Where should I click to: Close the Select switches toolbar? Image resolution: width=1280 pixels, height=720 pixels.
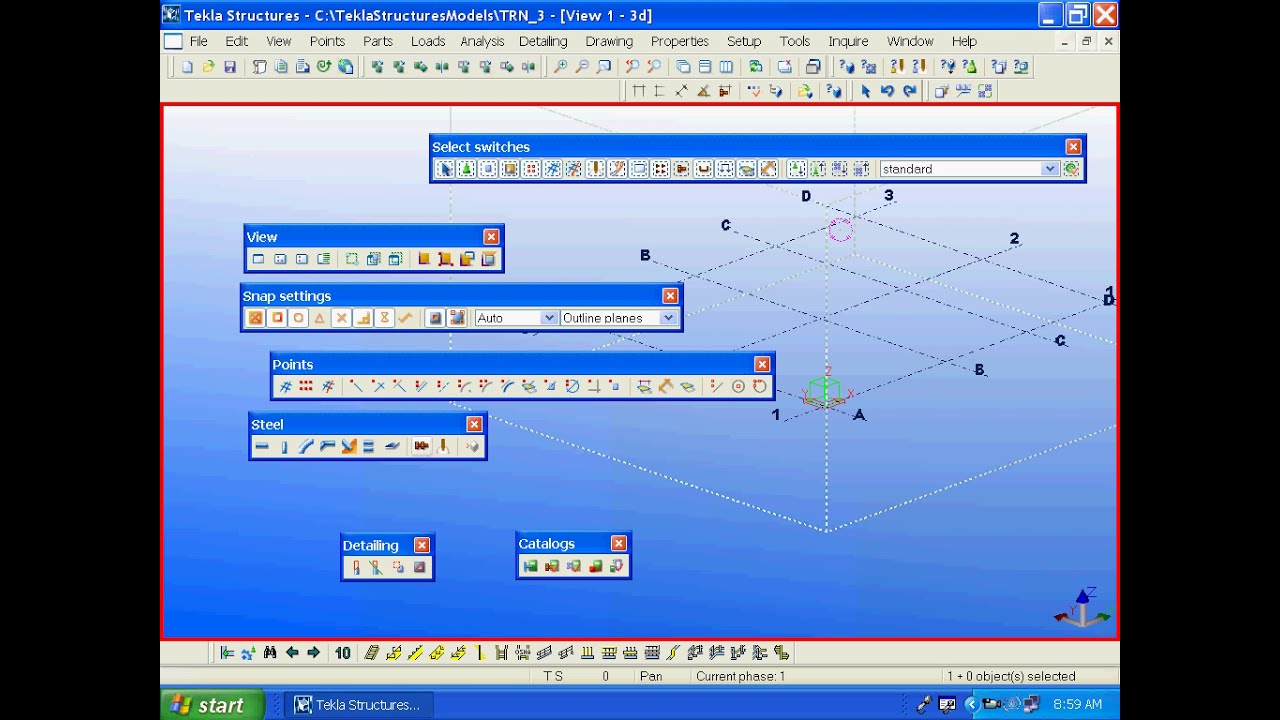[x=1073, y=147]
